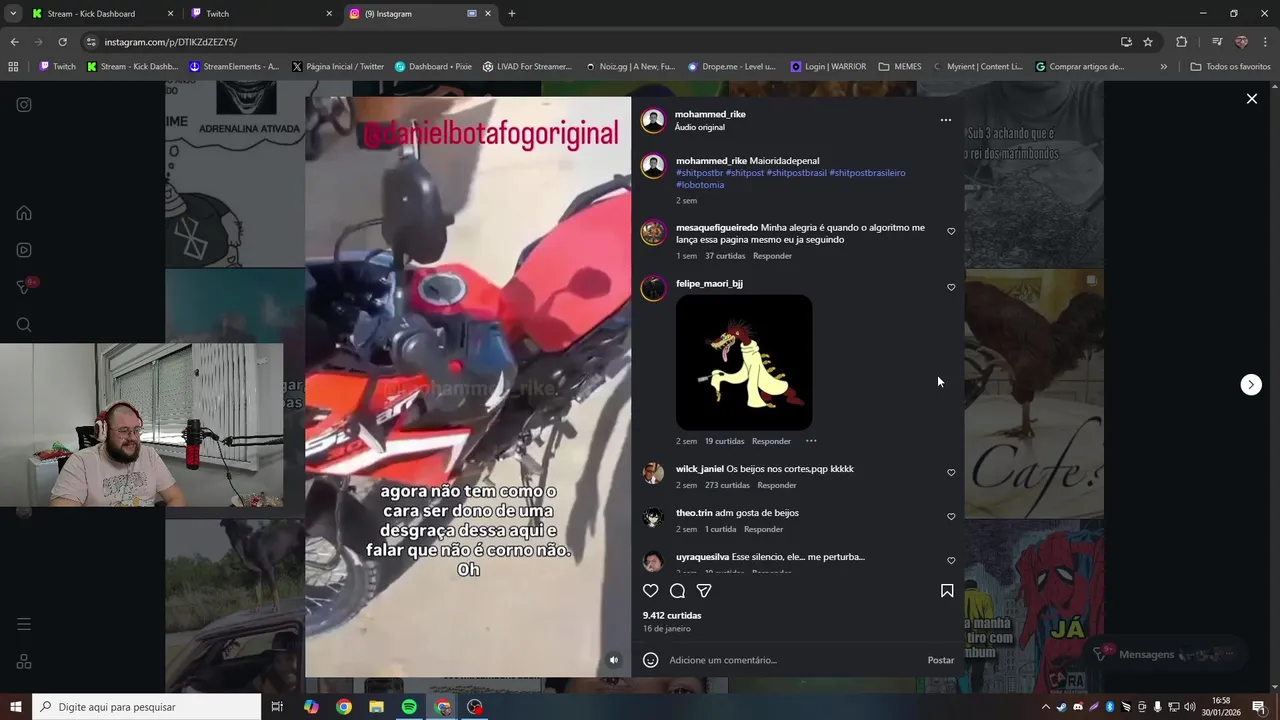1280x720 pixels.
Task: Open the hamburger More menu in sidebar
Action: [24, 624]
